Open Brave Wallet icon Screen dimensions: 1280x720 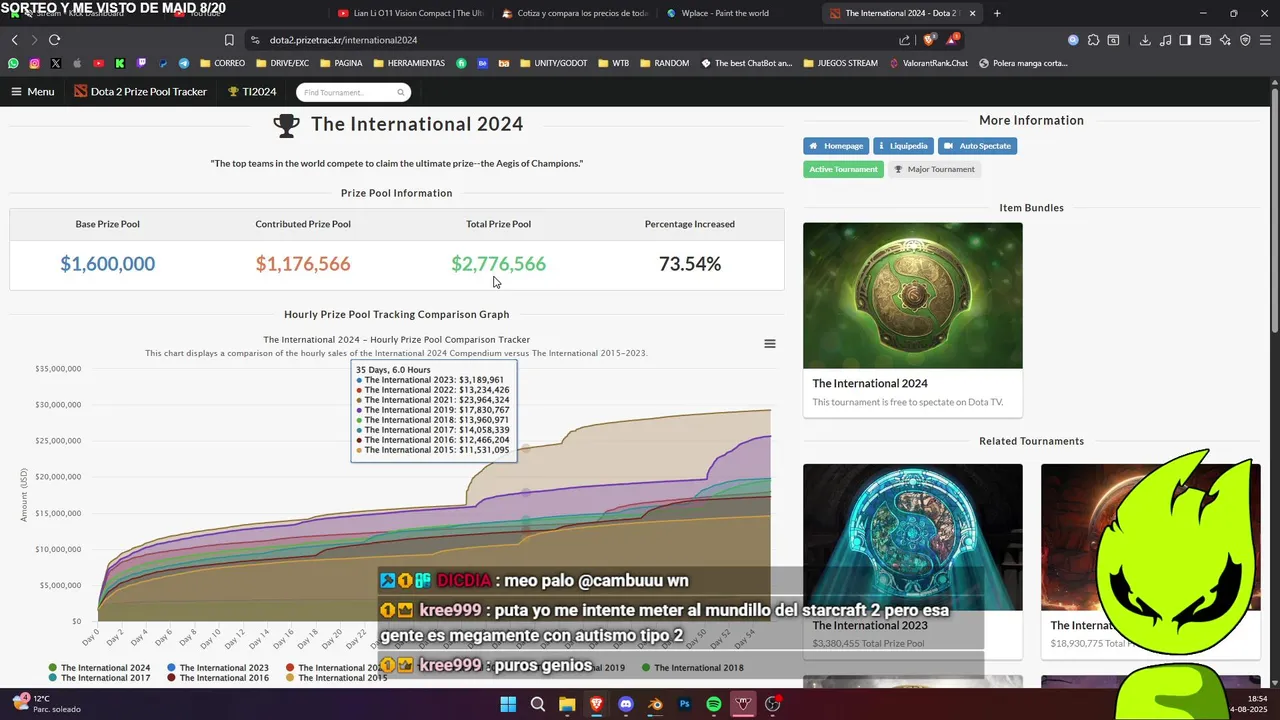(x=1205, y=40)
